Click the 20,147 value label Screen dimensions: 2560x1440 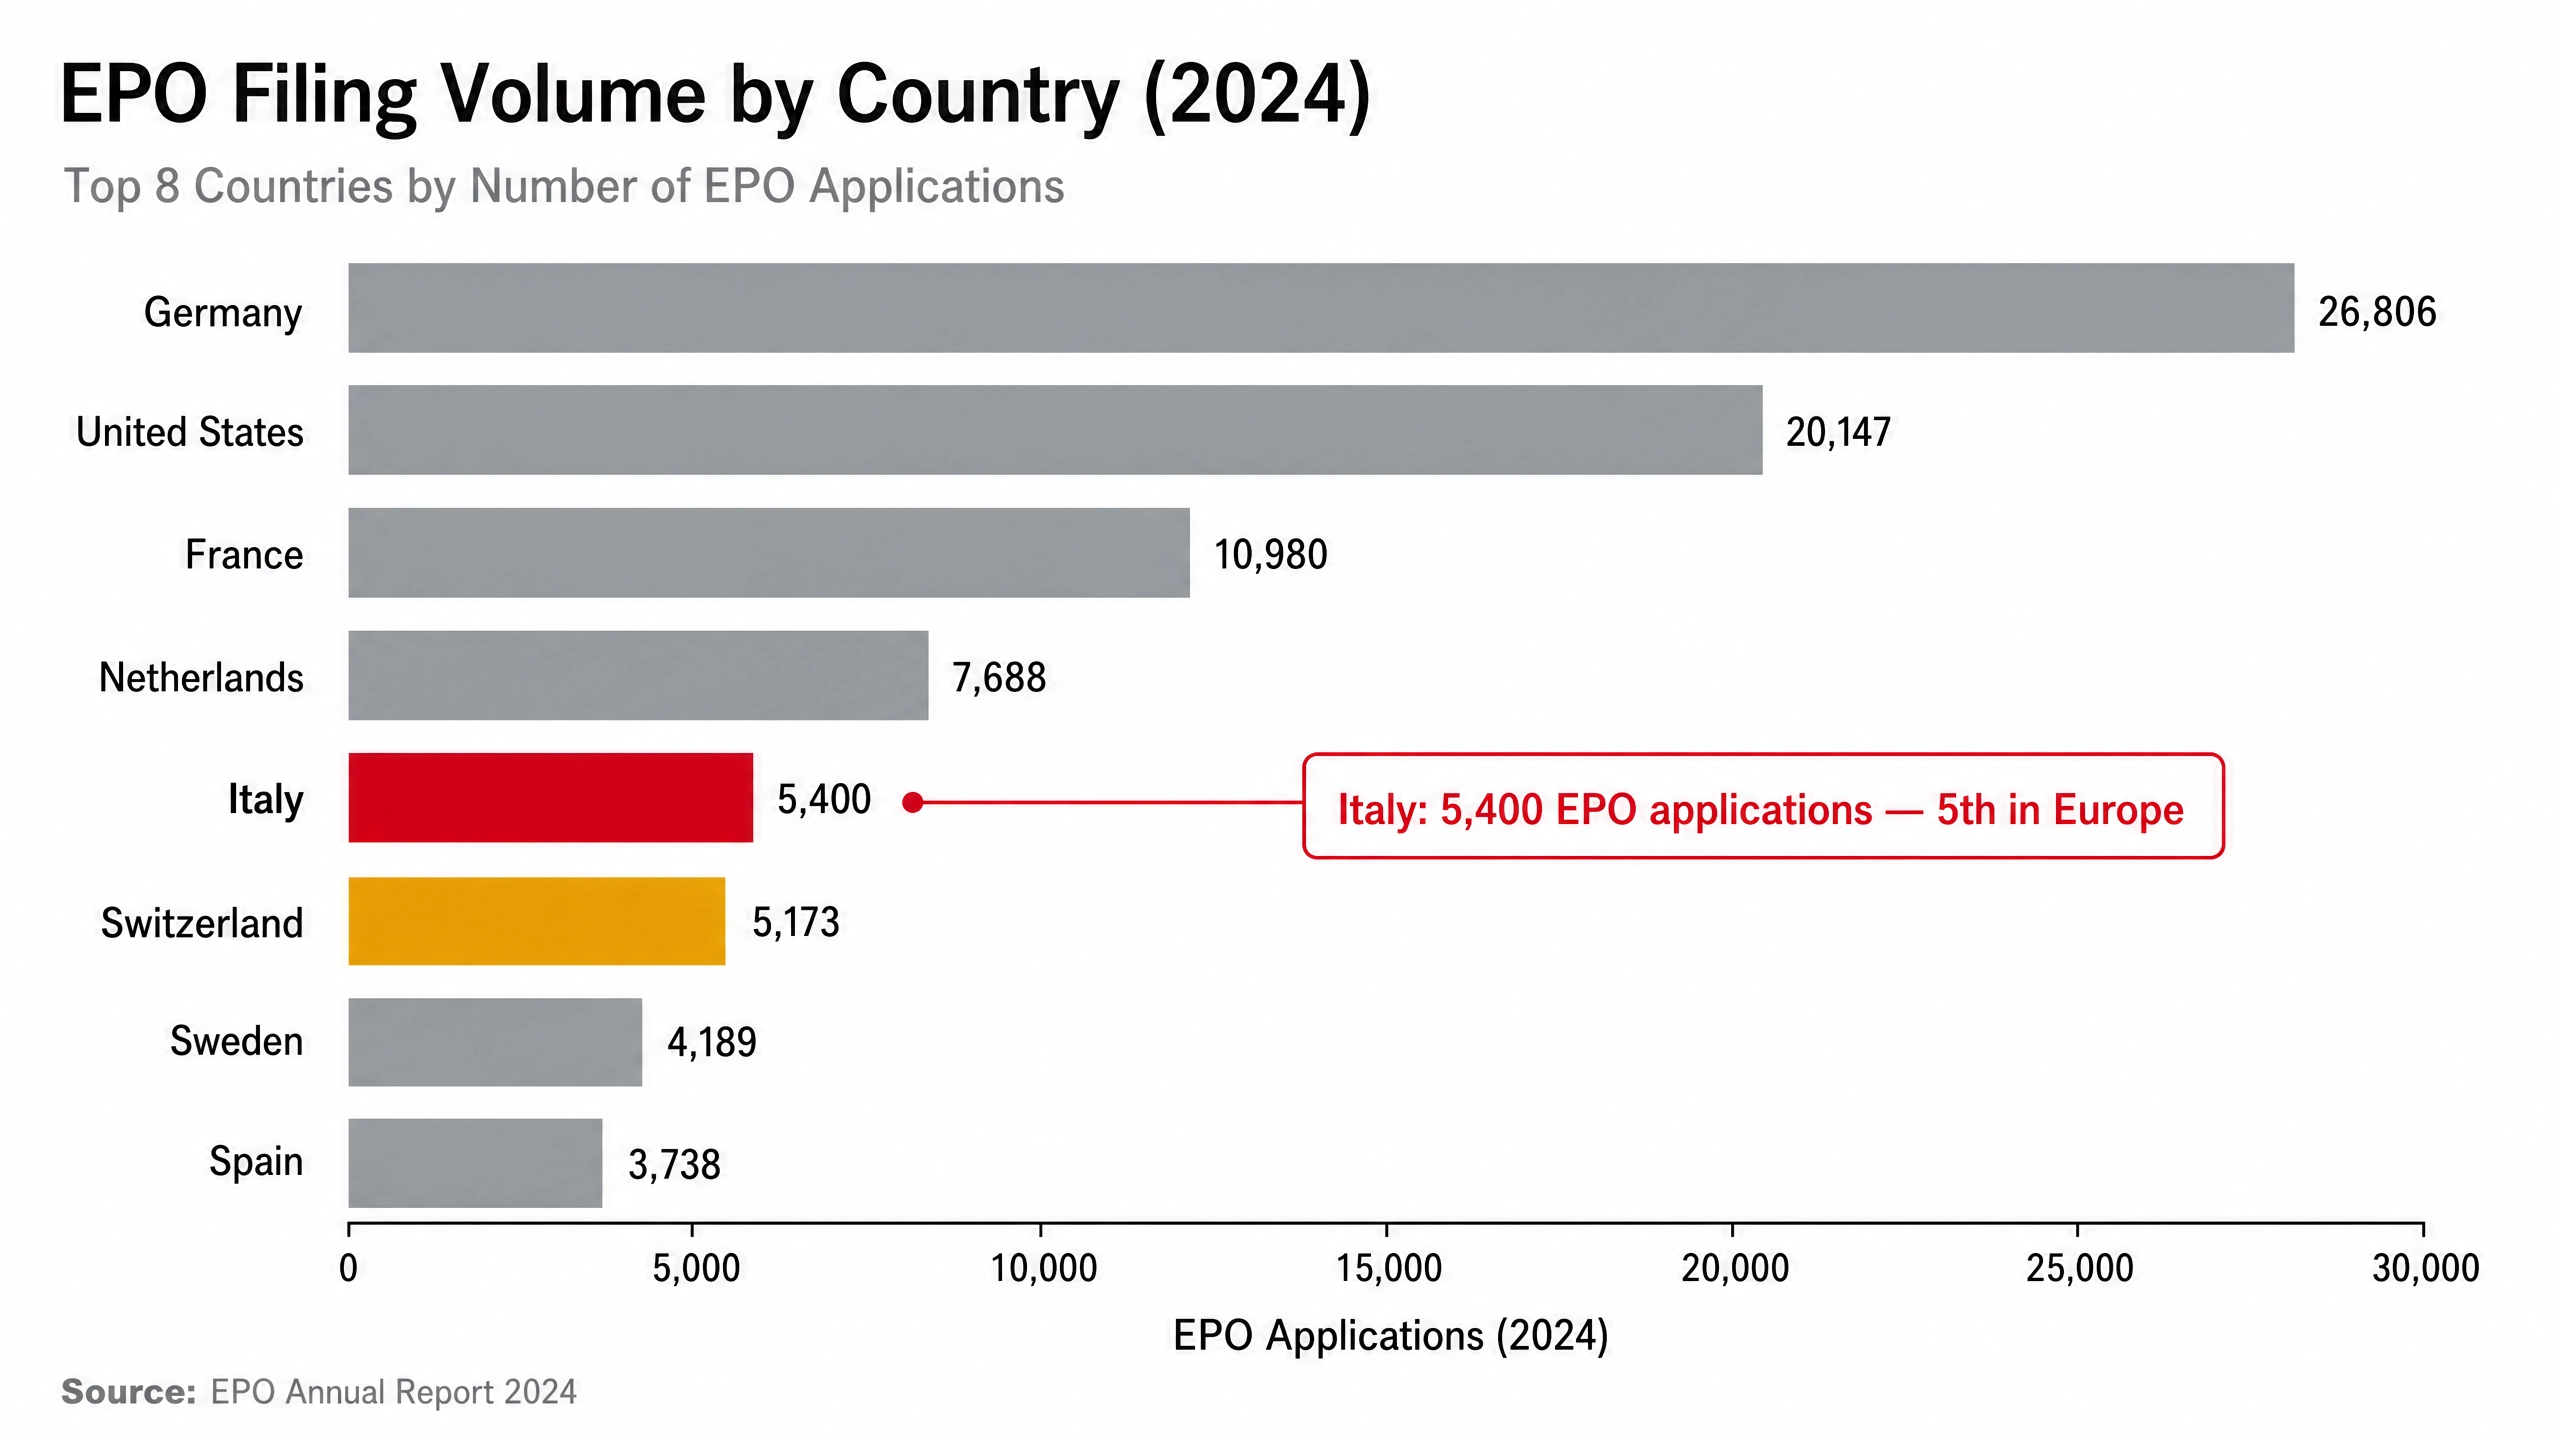click(x=1838, y=433)
